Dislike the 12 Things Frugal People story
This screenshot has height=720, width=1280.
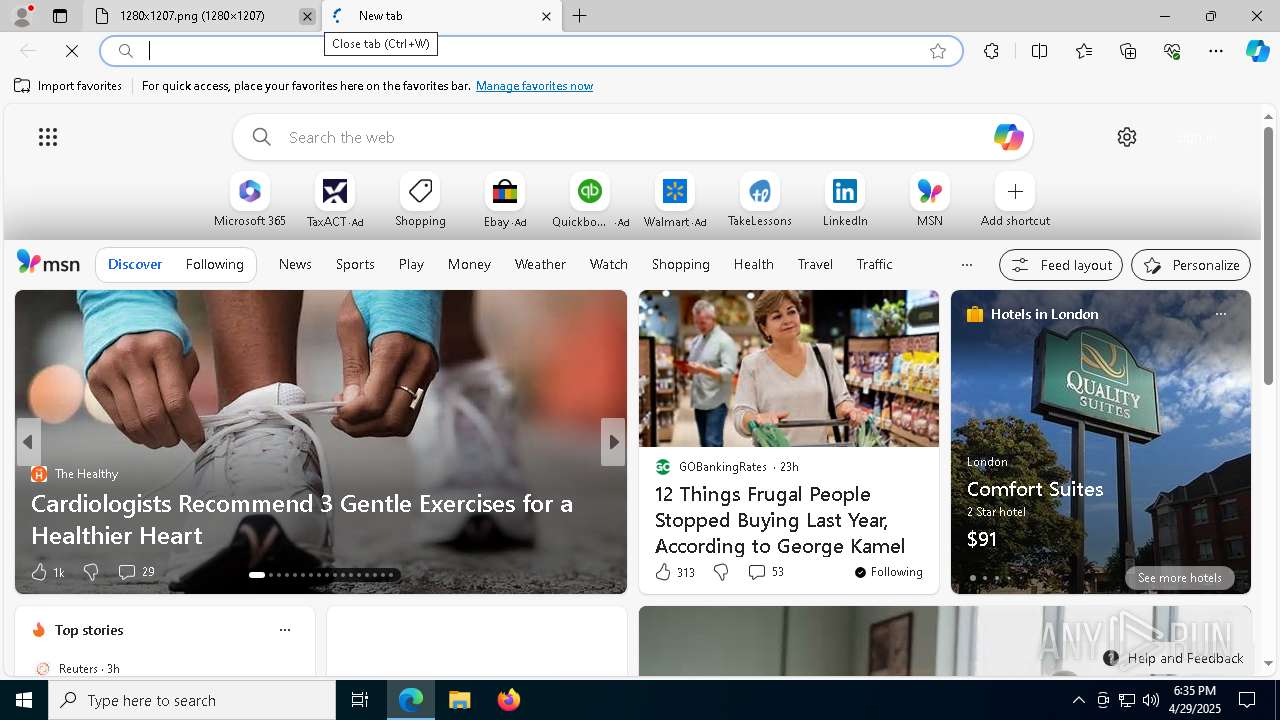pos(721,572)
